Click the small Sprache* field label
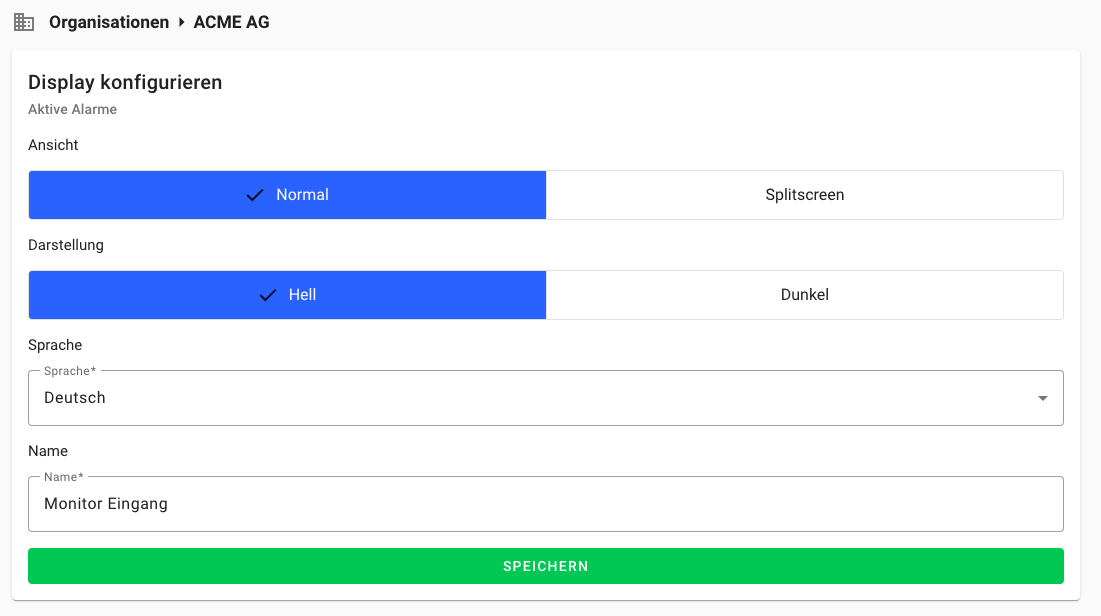The height and width of the screenshot is (616, 1101). click(70, 371)
